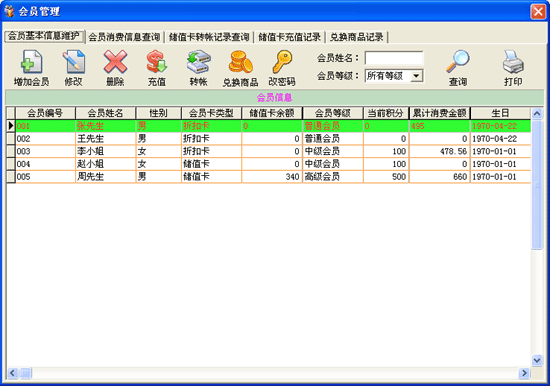Click the 会员姓名 column header
This screenshot has width=550, height=386.
[106, 113]
